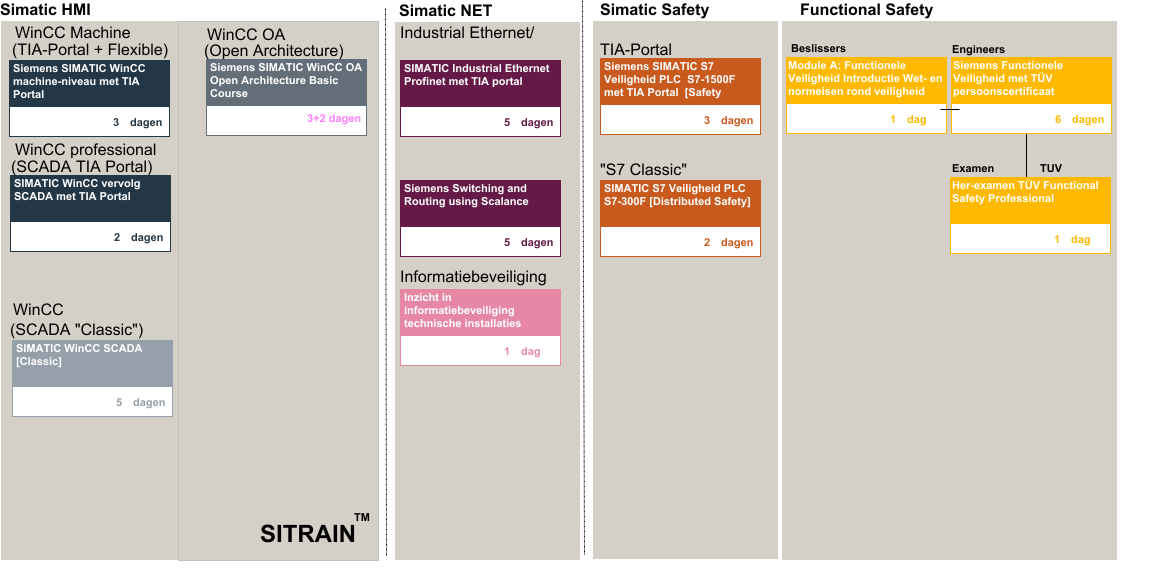The width and height of the screenshot is (1158, 580).
Task: Open the Module A Functionele Veiligheid Introductie course
Action: (x=866, y=80)
